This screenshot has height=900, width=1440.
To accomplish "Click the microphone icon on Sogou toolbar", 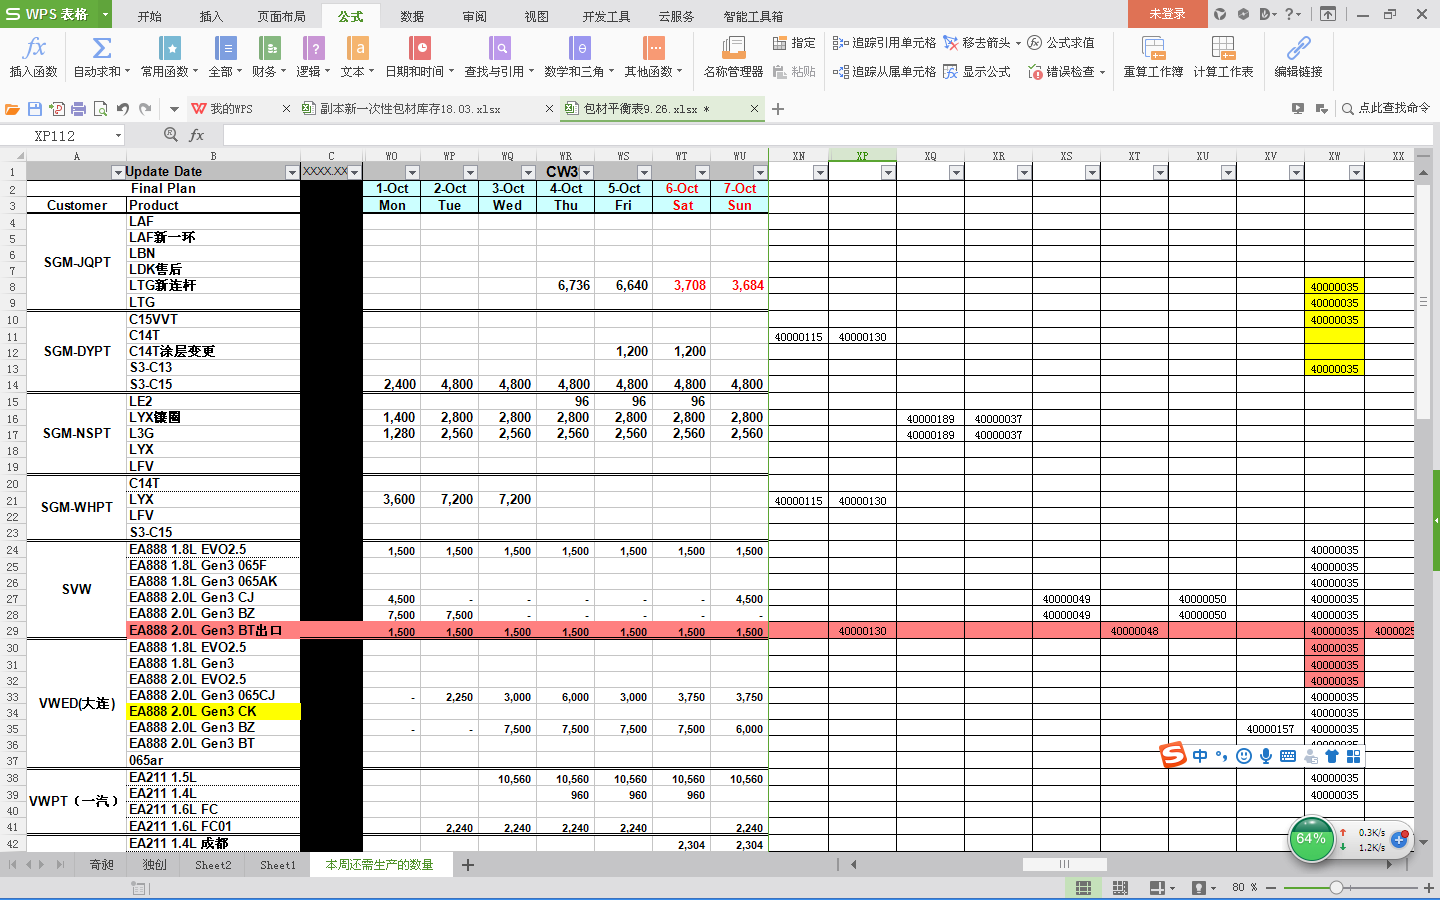I will tap(1266, 756).
